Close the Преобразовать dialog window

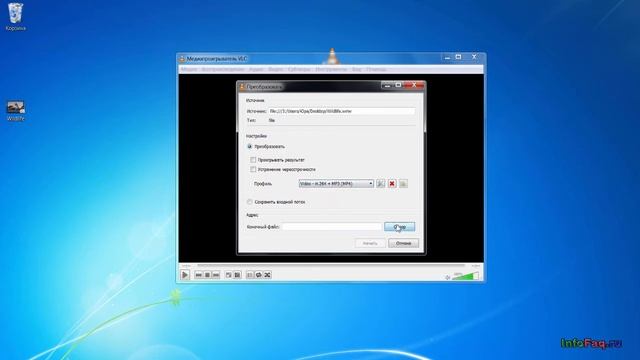coord(414,85)
